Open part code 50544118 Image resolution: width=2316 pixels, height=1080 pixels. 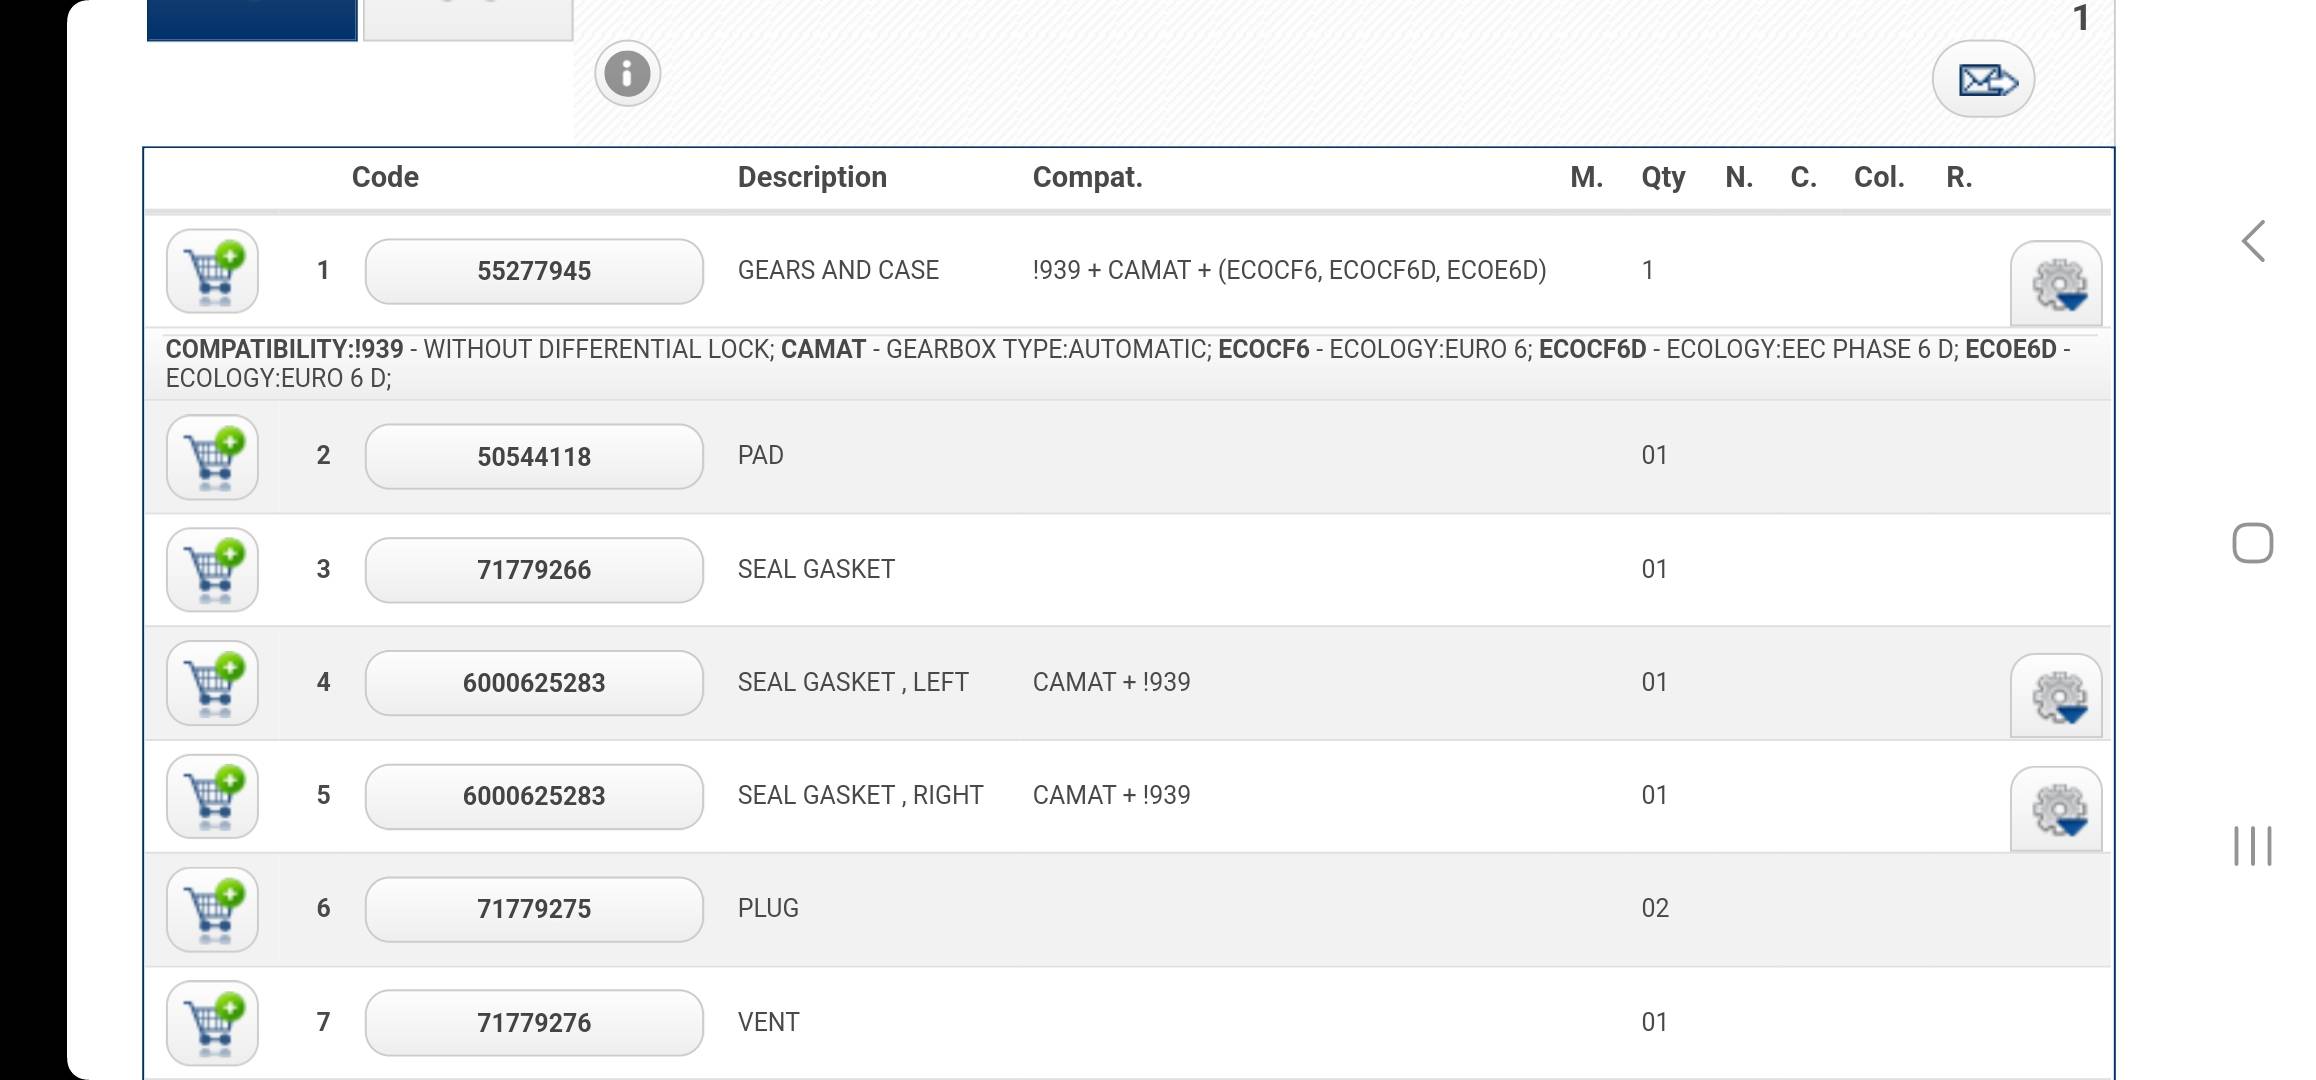click(x=534, y=457)
